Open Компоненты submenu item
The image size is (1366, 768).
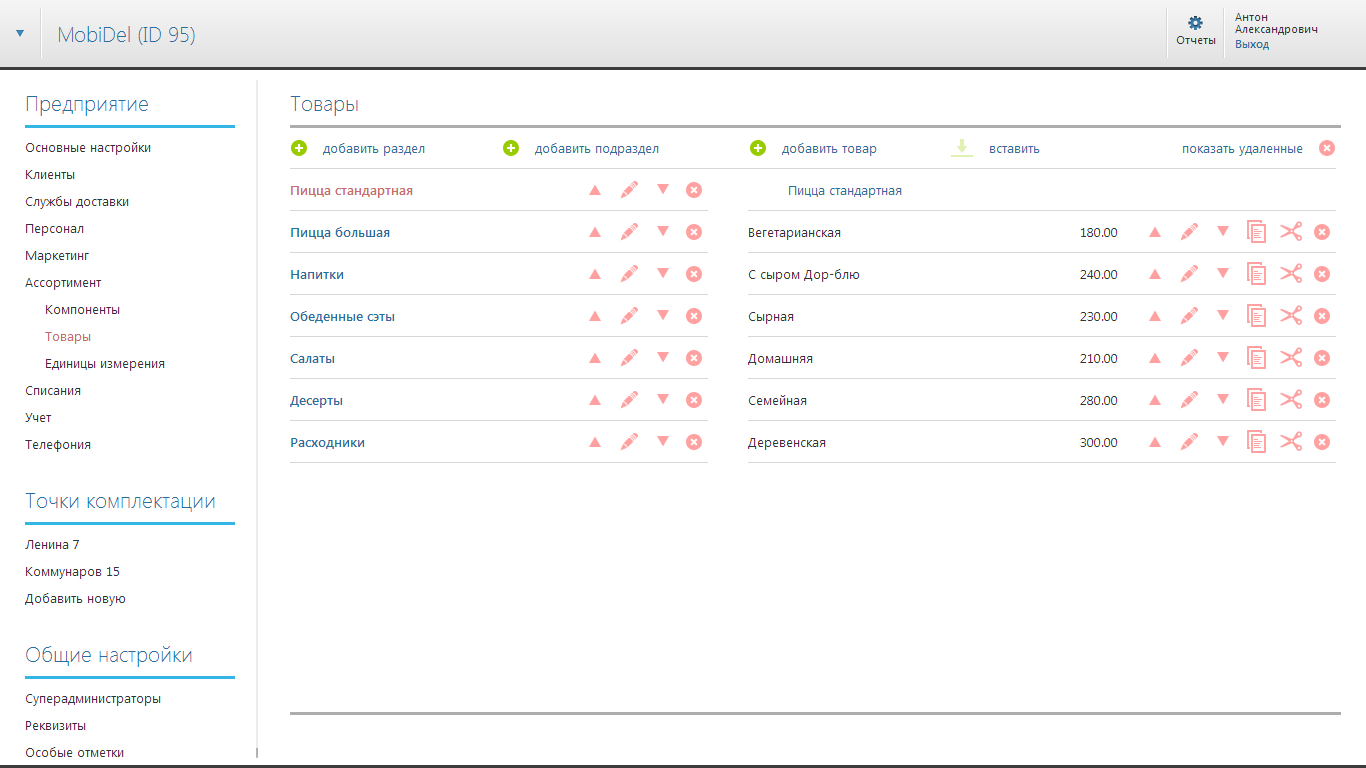pos(82,310)
